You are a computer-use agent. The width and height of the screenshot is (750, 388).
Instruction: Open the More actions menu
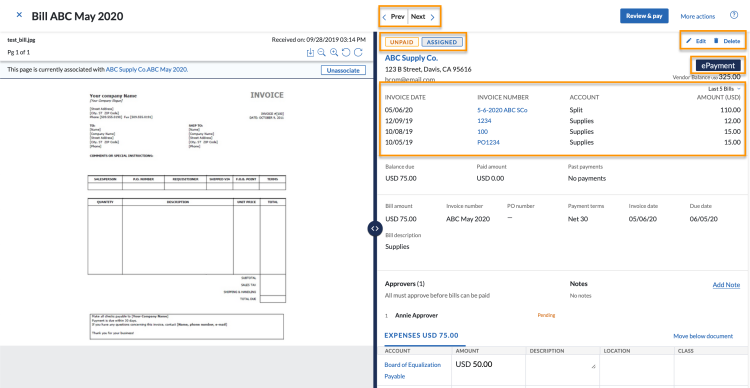click(697, 16)
